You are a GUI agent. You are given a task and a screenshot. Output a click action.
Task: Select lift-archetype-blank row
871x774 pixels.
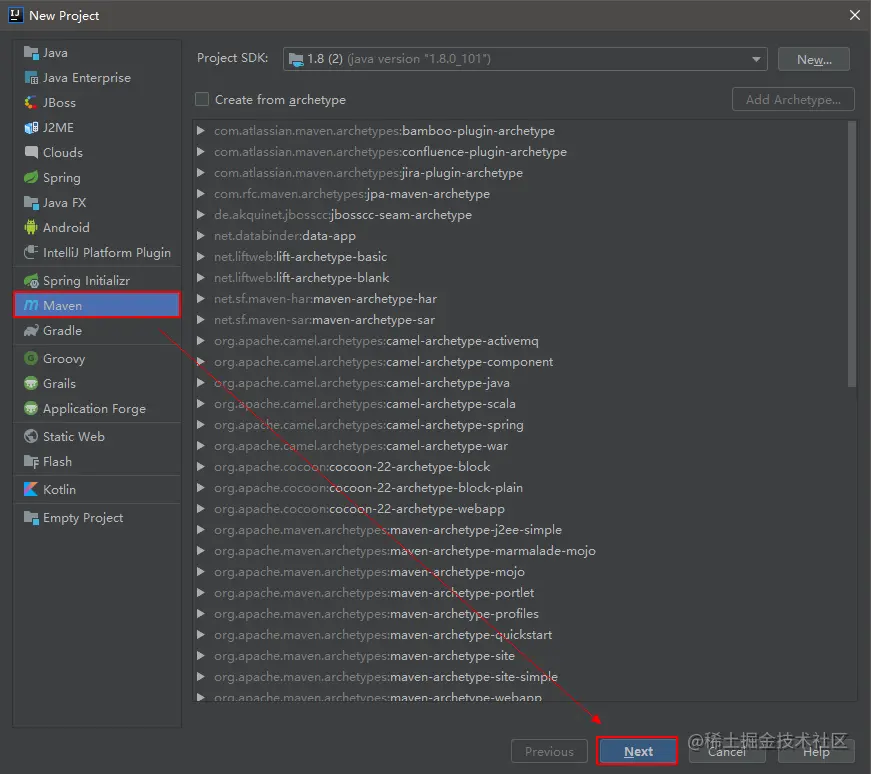(x=521, y=278)
